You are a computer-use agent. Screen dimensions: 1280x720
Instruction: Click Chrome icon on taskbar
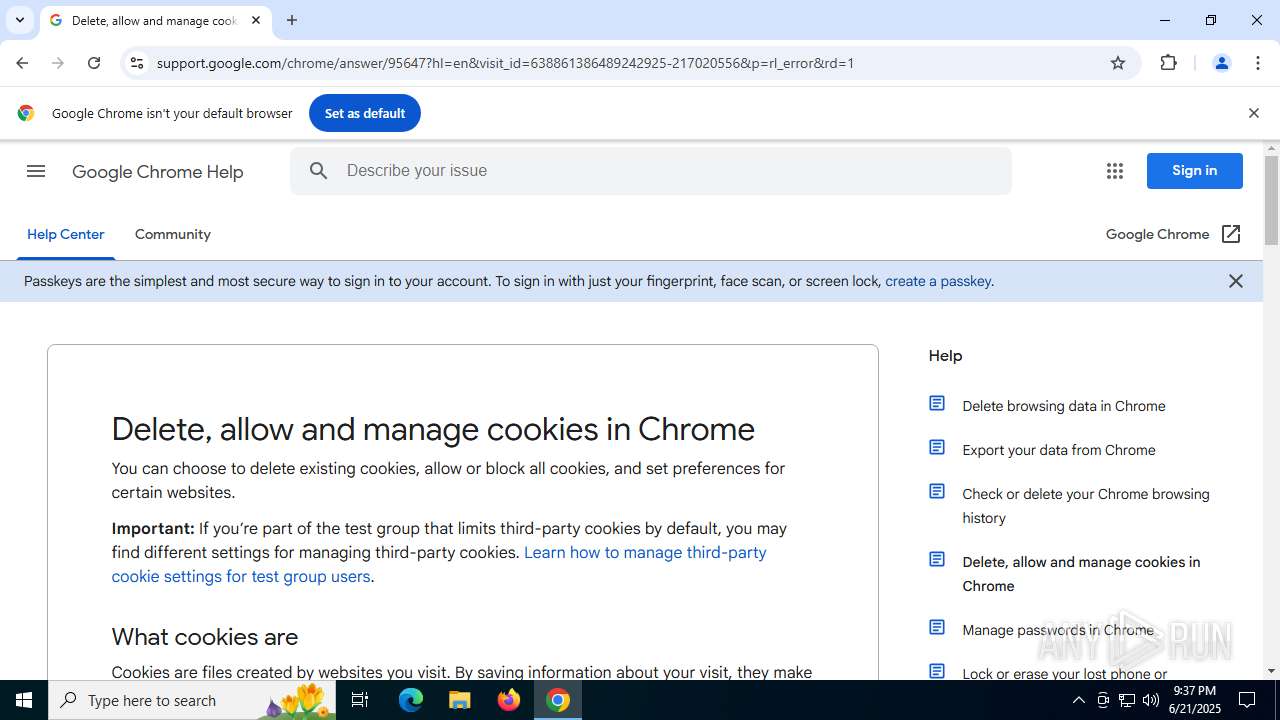(x=558, y=700)
